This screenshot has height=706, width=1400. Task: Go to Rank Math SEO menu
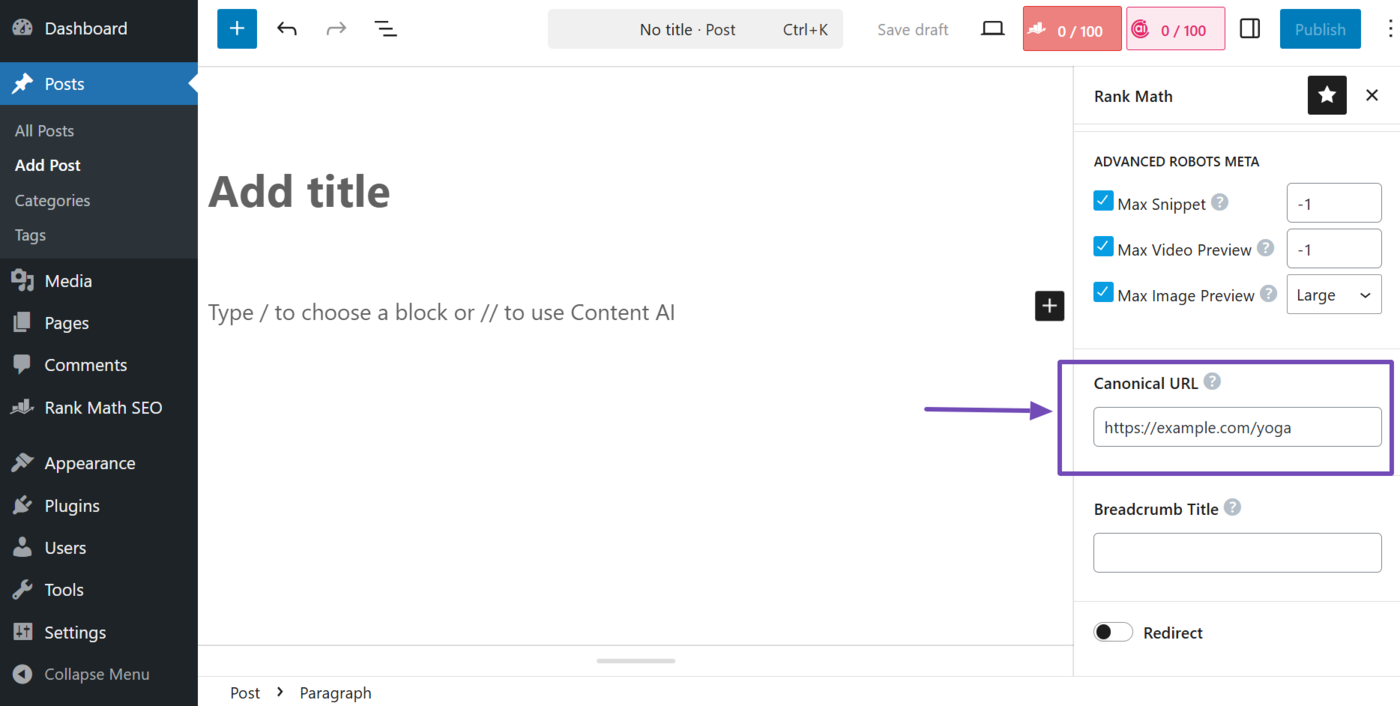click(103, 408)
